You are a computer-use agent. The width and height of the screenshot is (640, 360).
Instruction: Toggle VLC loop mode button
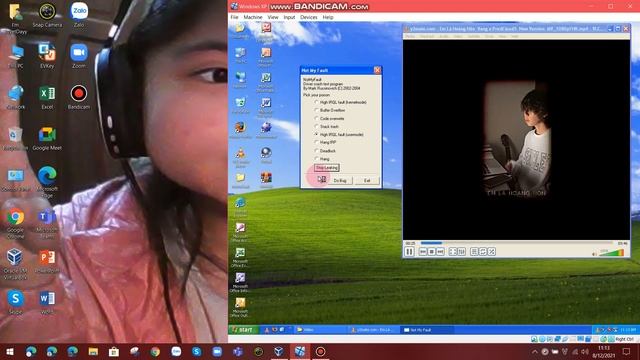click(483, 252)
